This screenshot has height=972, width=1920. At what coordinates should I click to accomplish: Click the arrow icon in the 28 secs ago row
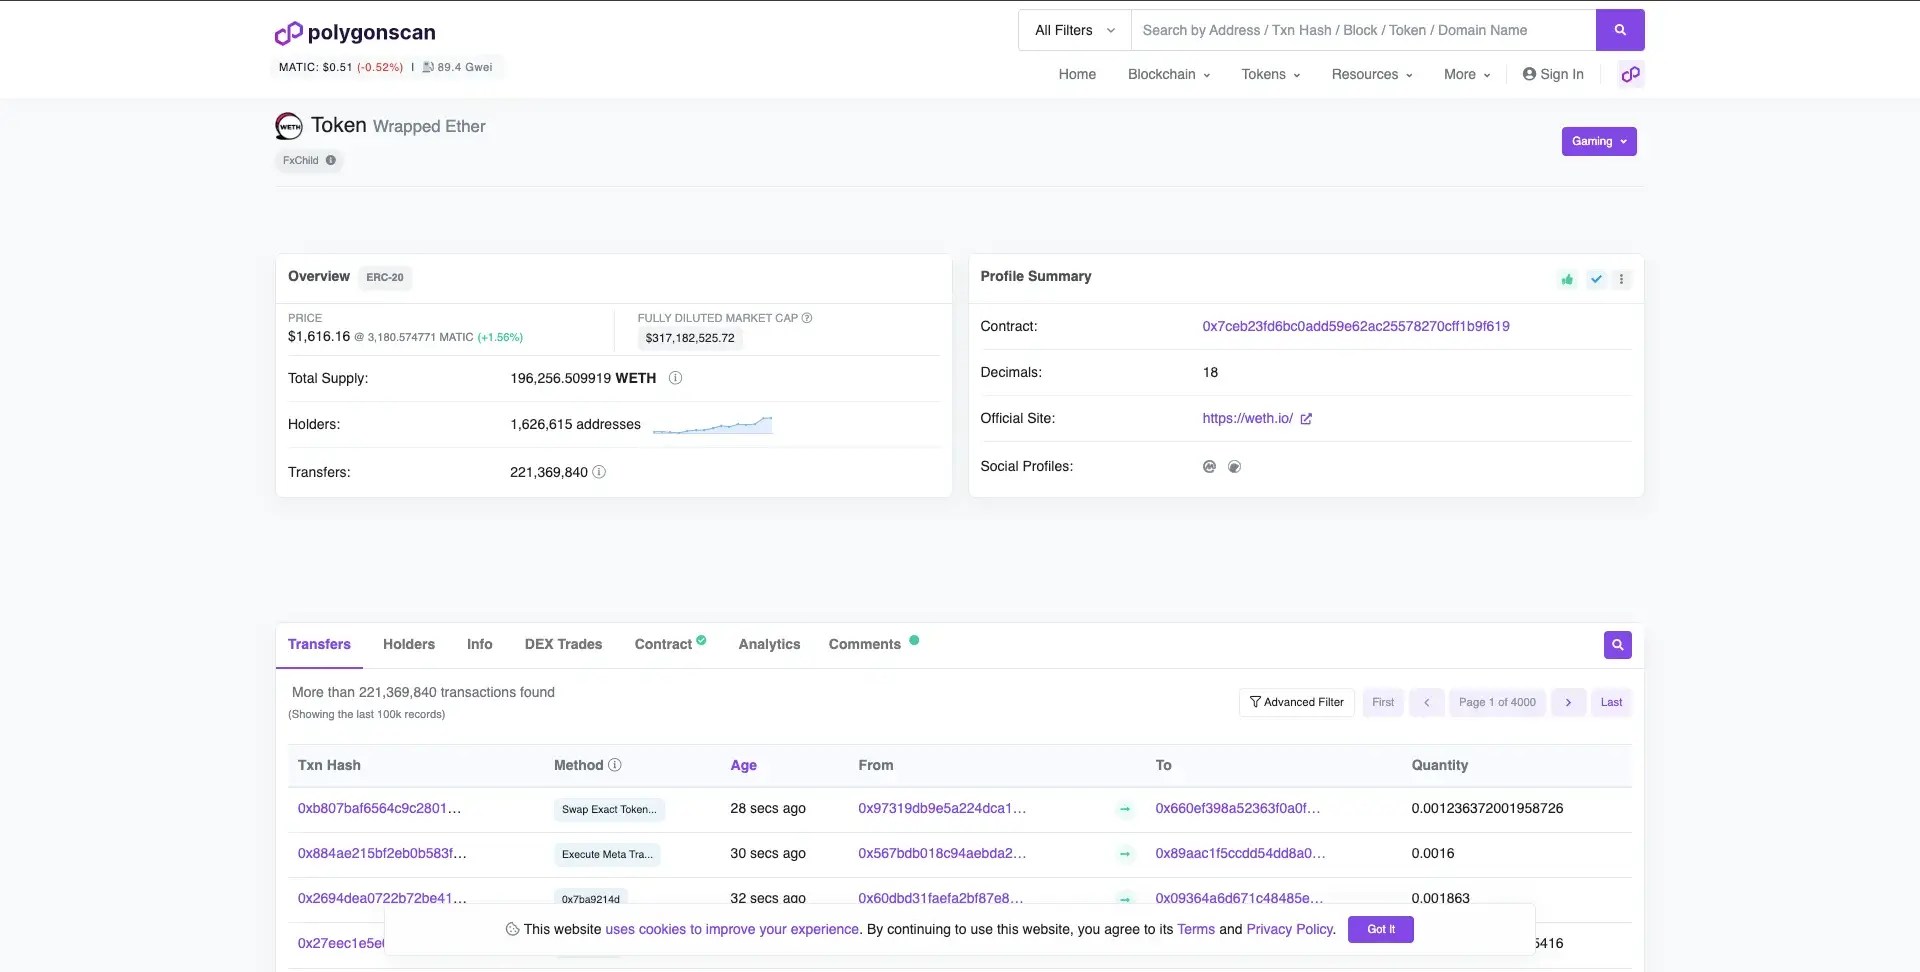pyautogui.click(x=1125, y=809)
